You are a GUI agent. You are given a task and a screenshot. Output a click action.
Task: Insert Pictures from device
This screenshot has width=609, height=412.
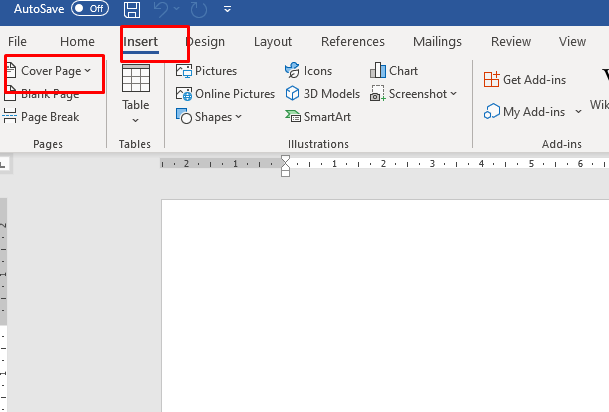207,71
